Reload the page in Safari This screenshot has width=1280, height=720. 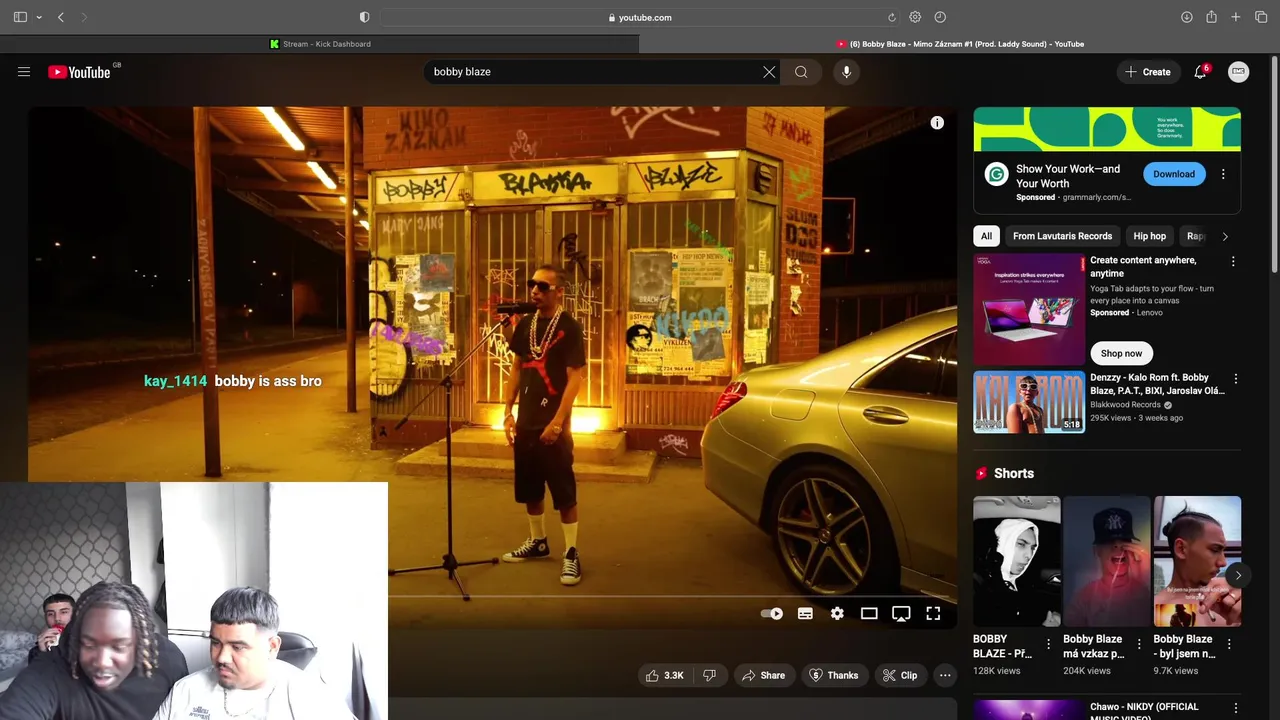pyautogui.click(x=891, y=17)
